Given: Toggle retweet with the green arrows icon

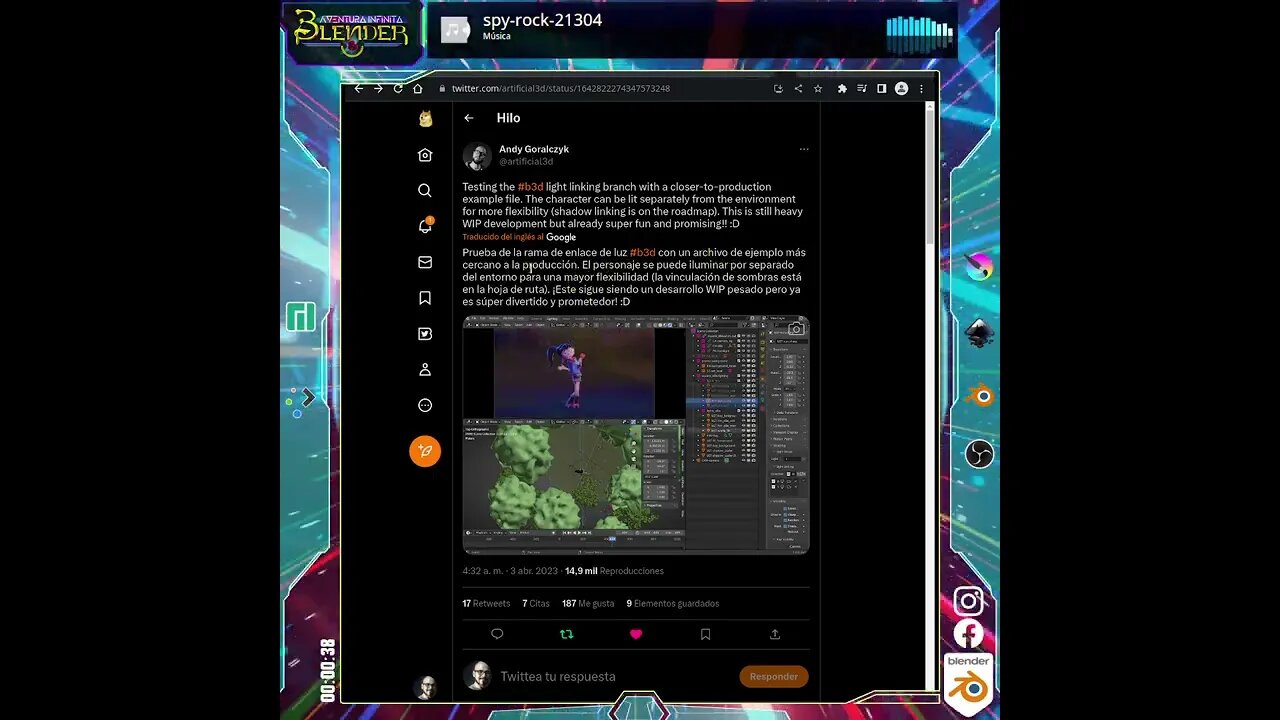Looking at the screenshot, I should [x=566, y=634].
